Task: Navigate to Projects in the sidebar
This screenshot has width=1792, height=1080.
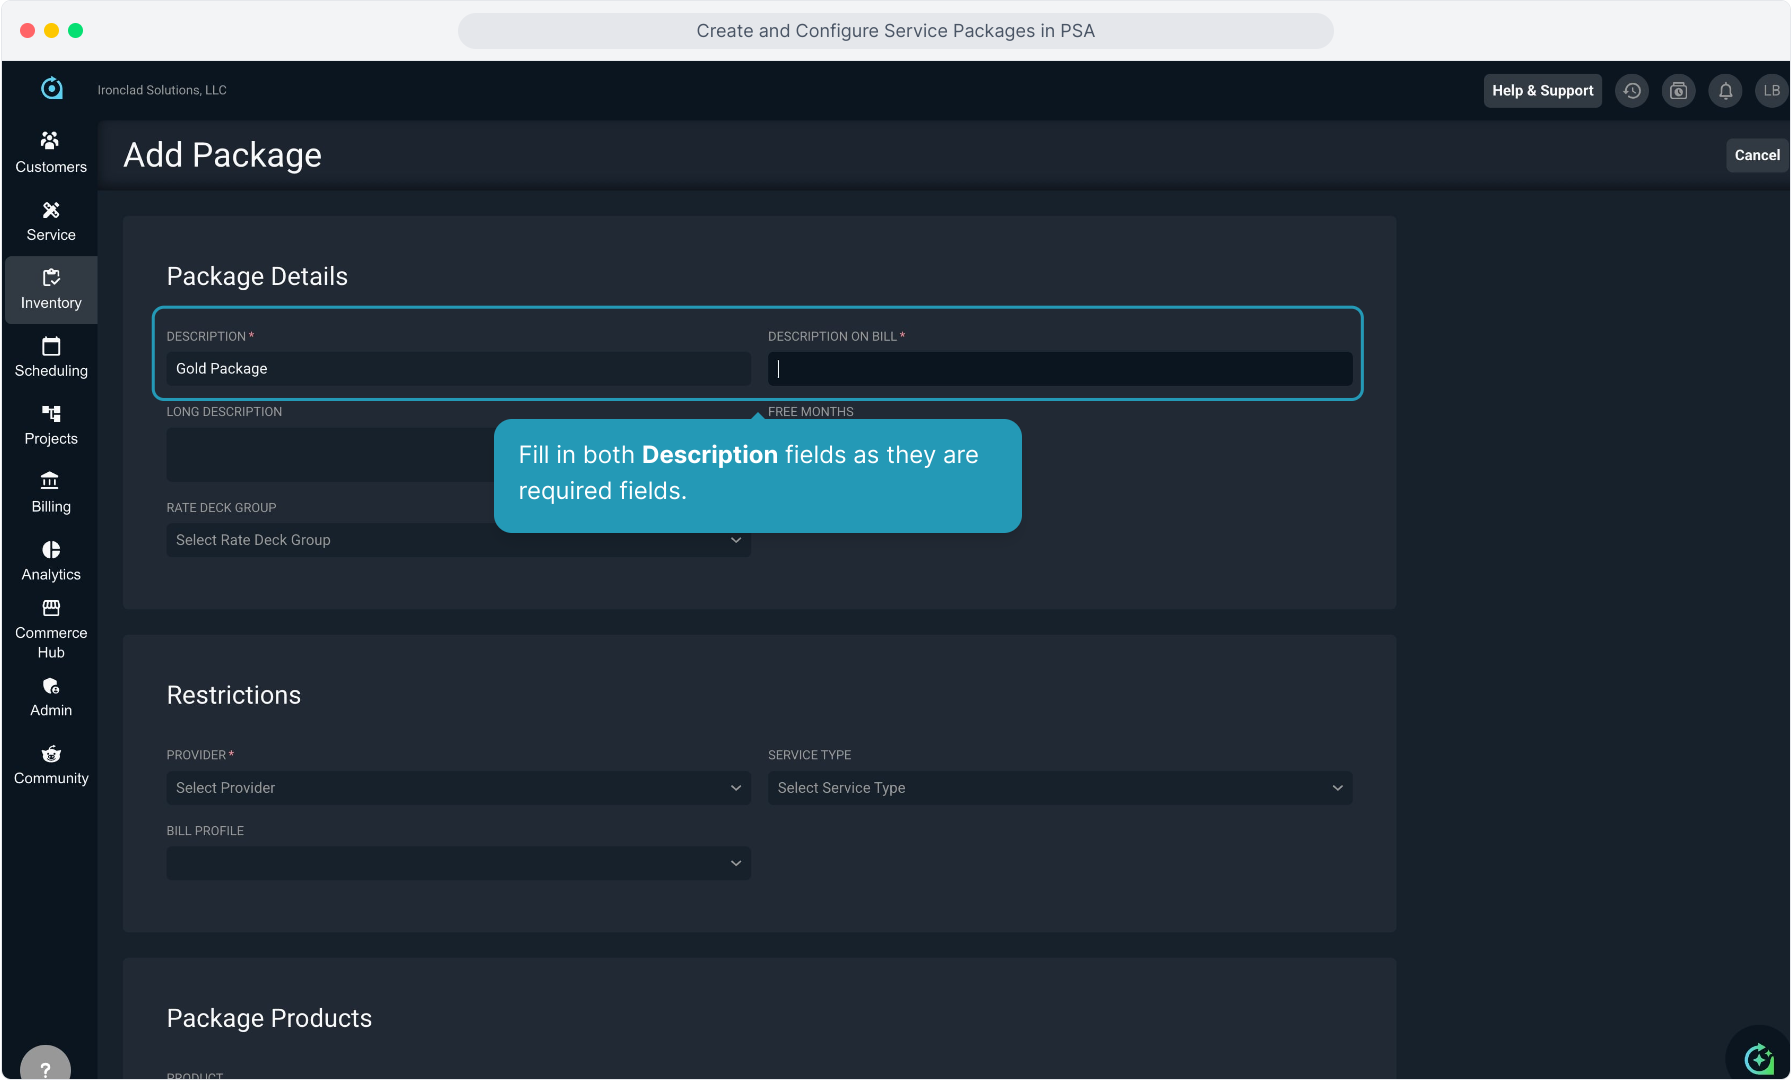Action: click(x=51, y=425)
